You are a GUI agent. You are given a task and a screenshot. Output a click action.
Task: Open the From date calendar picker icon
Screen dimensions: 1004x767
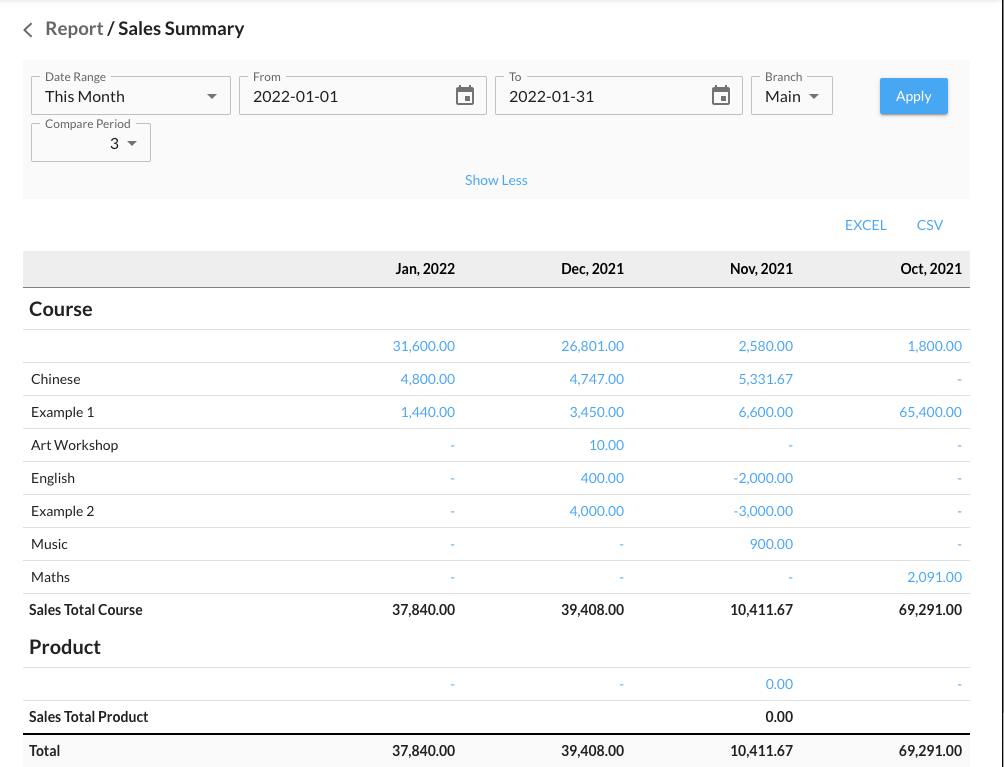point(464,96)
